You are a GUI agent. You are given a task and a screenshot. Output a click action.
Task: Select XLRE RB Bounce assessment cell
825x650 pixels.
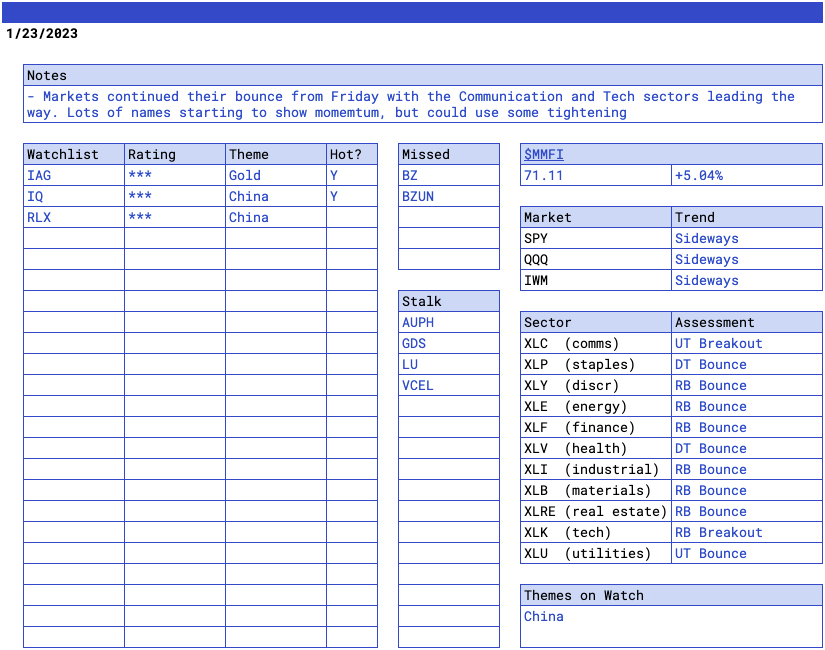pos(747,512)
